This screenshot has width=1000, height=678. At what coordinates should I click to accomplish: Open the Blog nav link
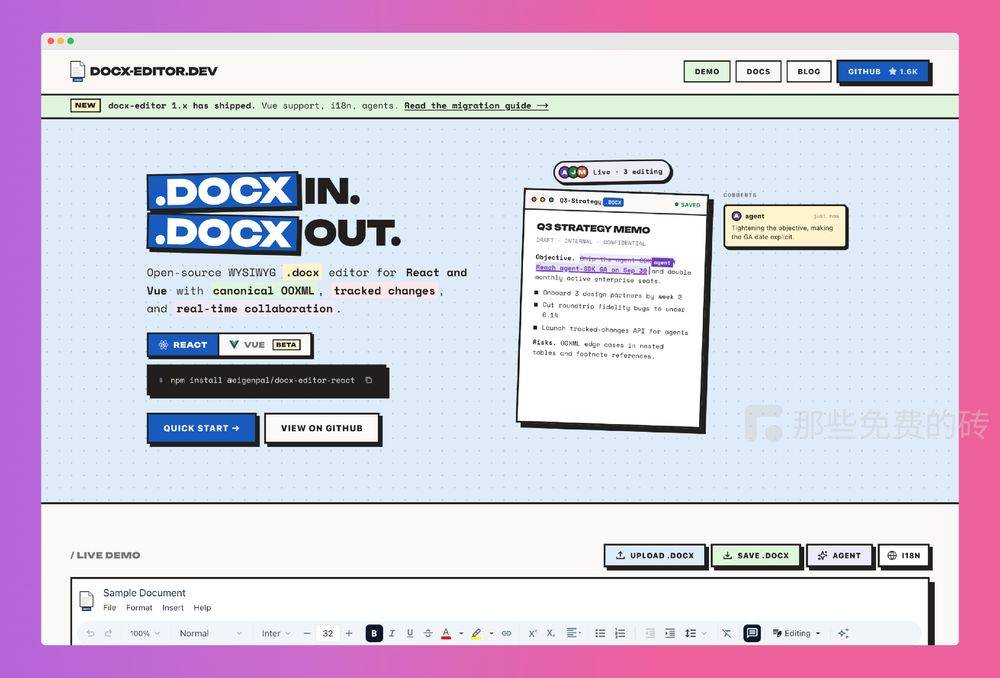click(809, 71)
